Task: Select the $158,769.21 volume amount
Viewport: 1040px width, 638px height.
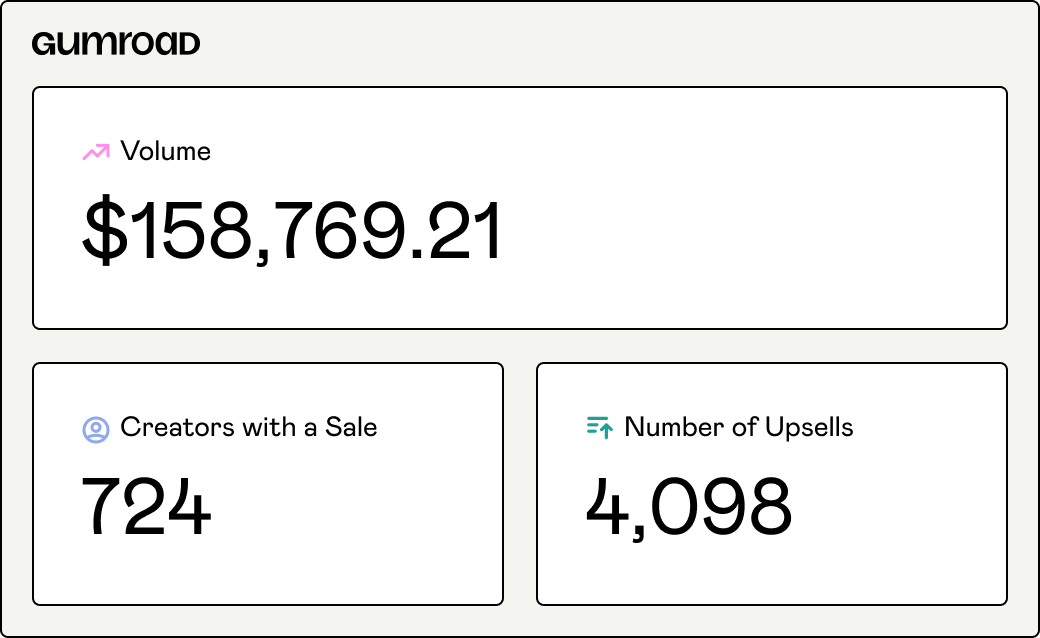Action: coord(292,231)
